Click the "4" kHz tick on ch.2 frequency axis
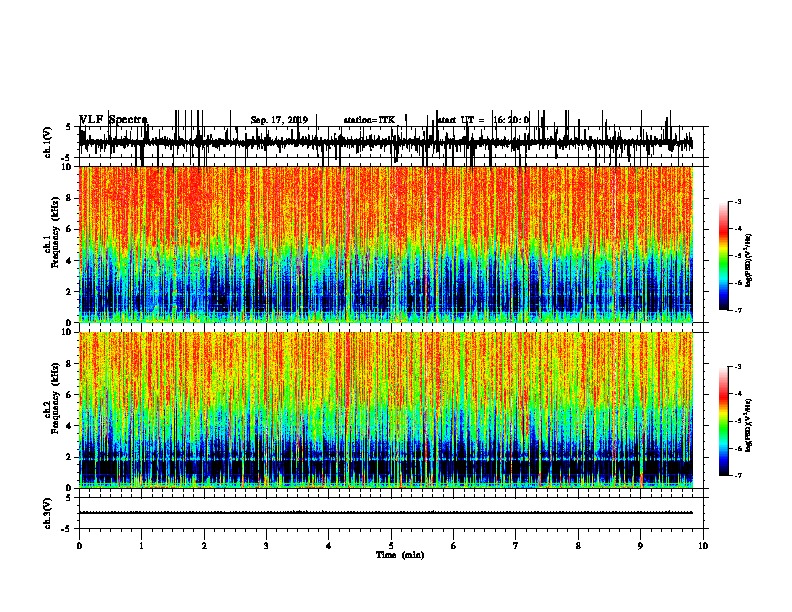 coord(70,426)
